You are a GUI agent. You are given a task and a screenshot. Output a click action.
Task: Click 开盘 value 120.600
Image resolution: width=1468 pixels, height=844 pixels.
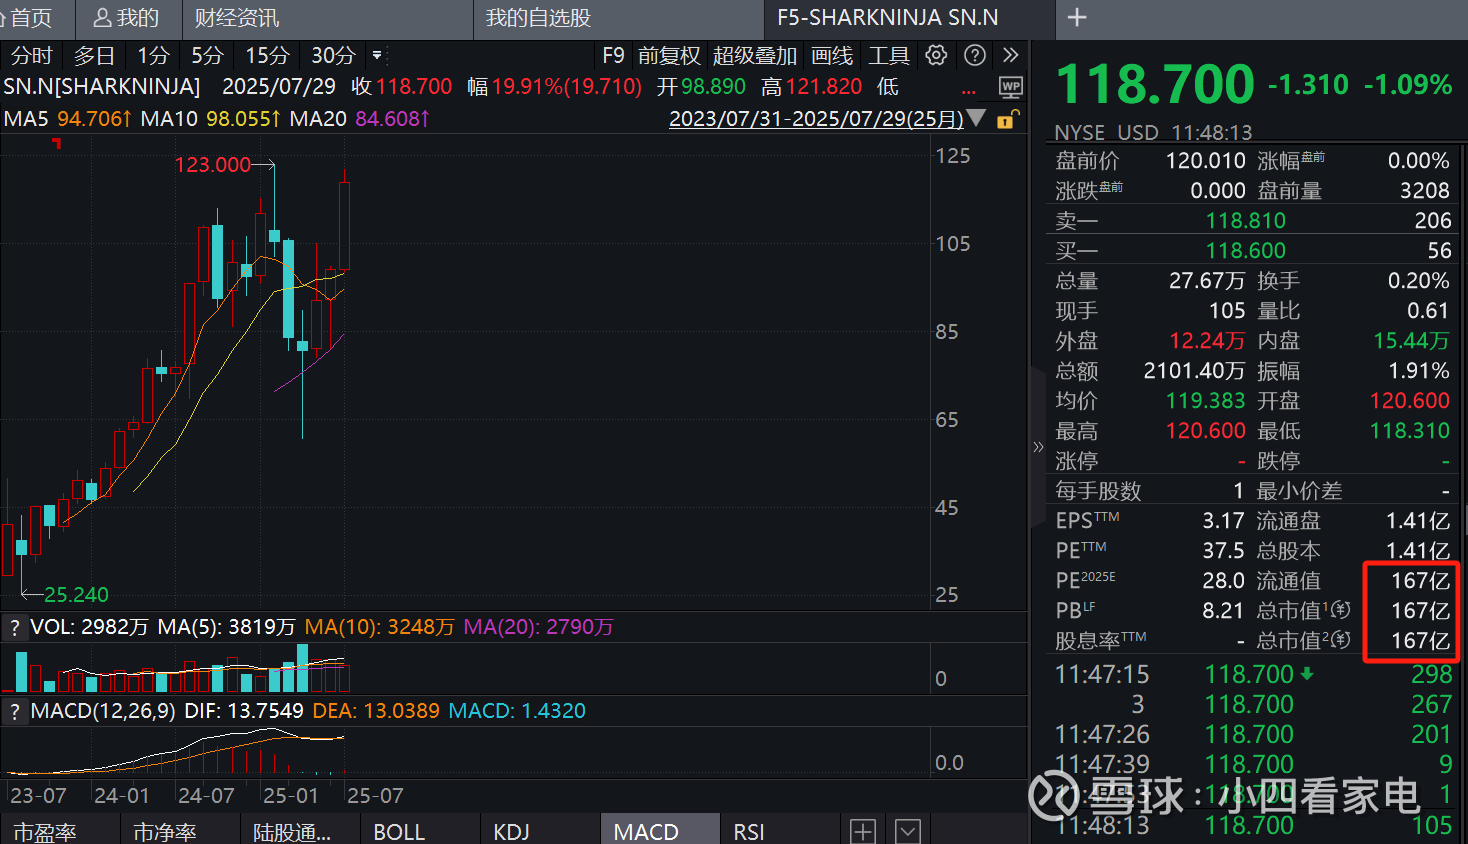(1409, 401)
